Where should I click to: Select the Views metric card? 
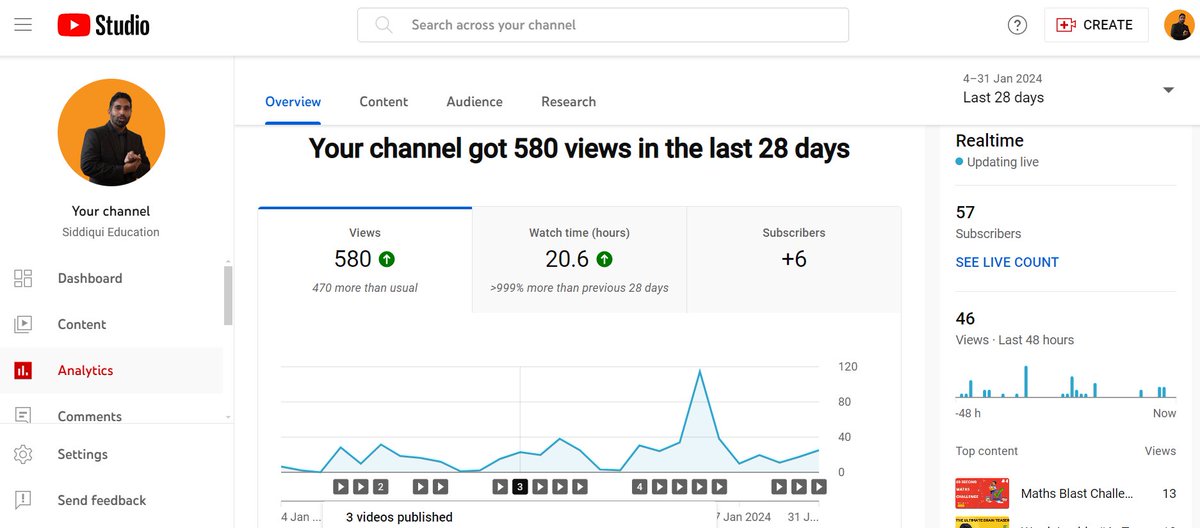pyautogui.click(x=365, y=260)
